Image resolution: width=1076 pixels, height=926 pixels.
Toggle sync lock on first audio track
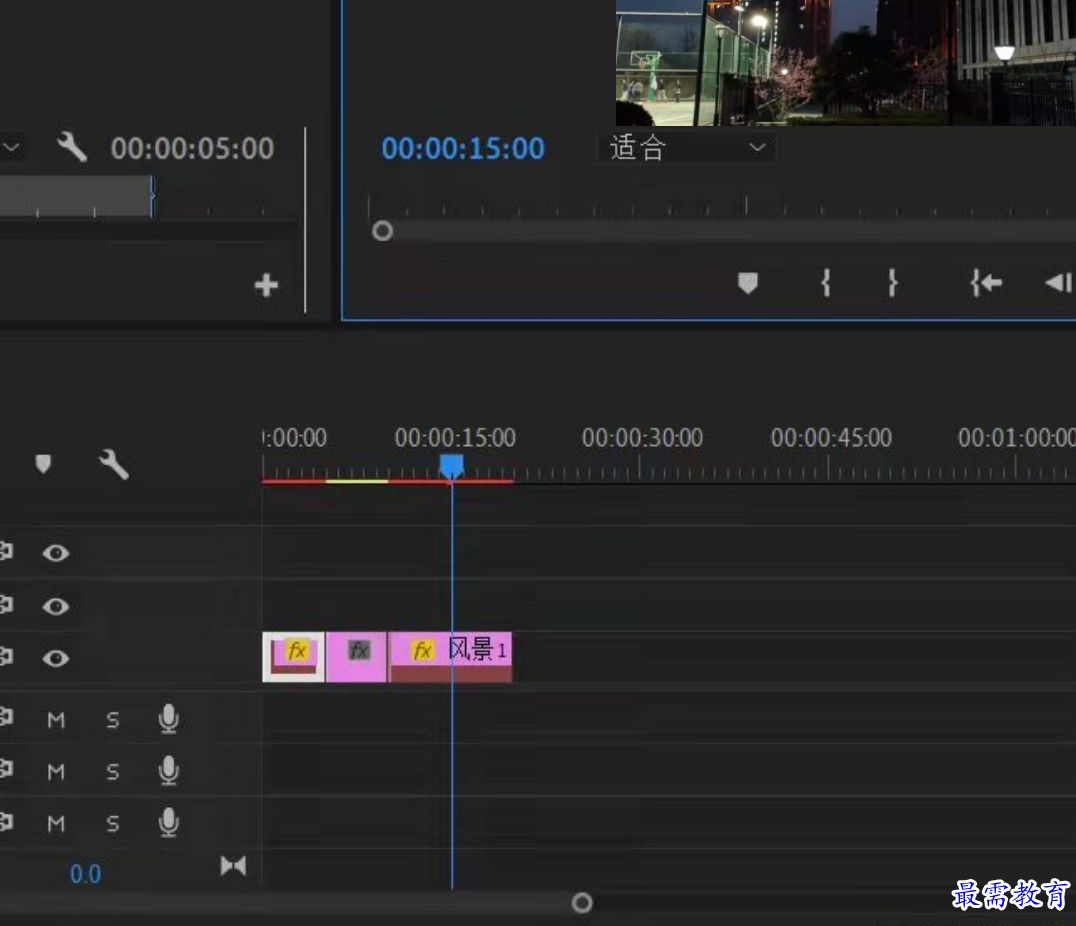tap(6, 716)
